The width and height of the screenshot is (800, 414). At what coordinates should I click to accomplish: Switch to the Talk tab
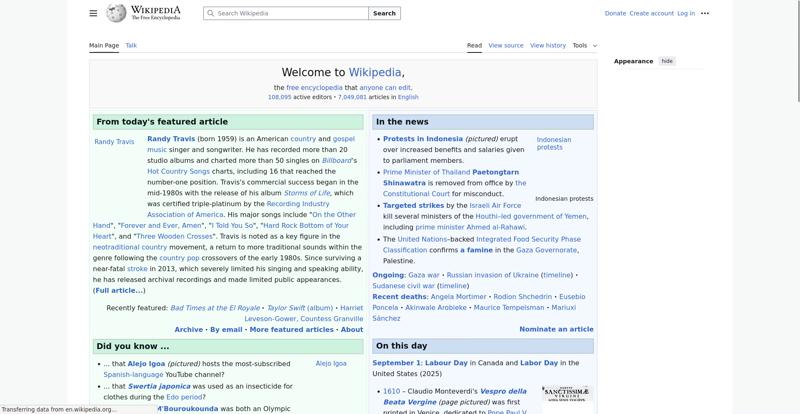click(x=131, y=45)
